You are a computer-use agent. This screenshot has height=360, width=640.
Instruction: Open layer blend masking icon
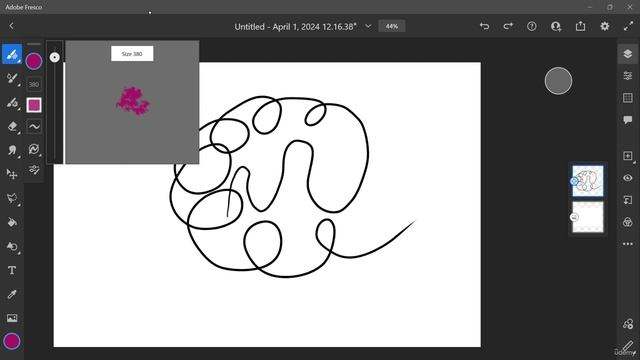628,222
